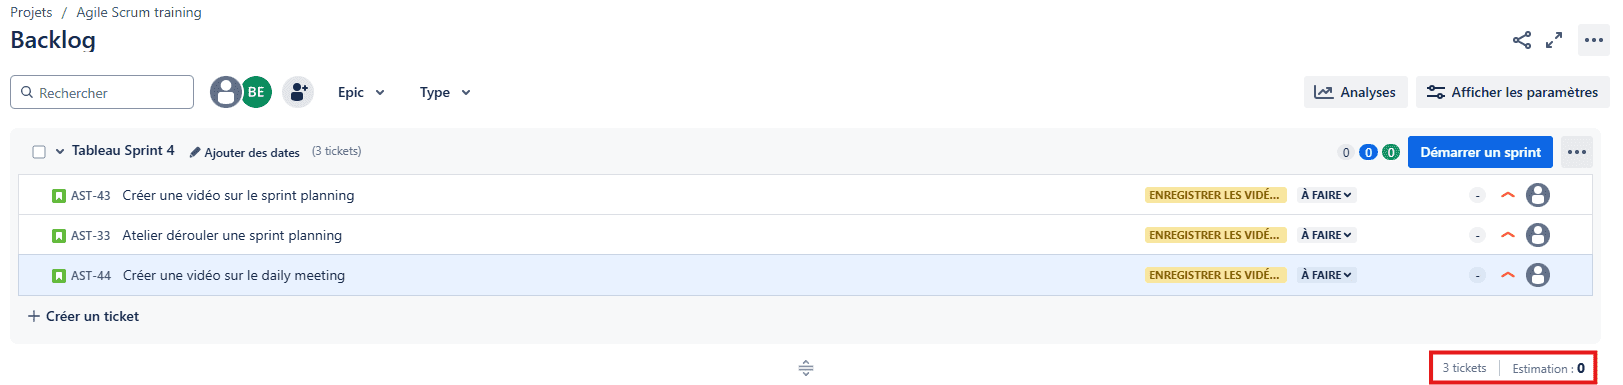1623x385 pixels.
Task: Click Créer un ticket
Action: [x=84, y=316]
